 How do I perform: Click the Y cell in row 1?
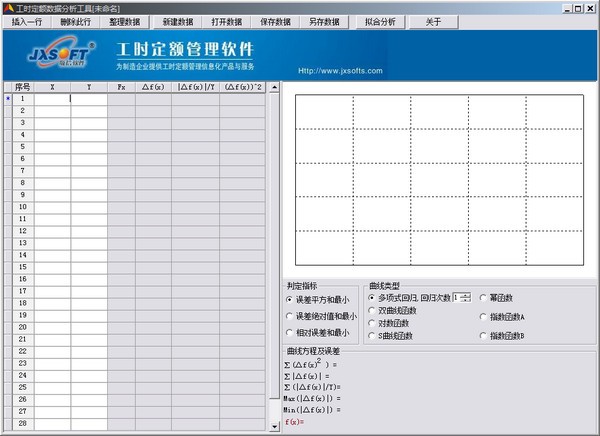click(89, 99)
